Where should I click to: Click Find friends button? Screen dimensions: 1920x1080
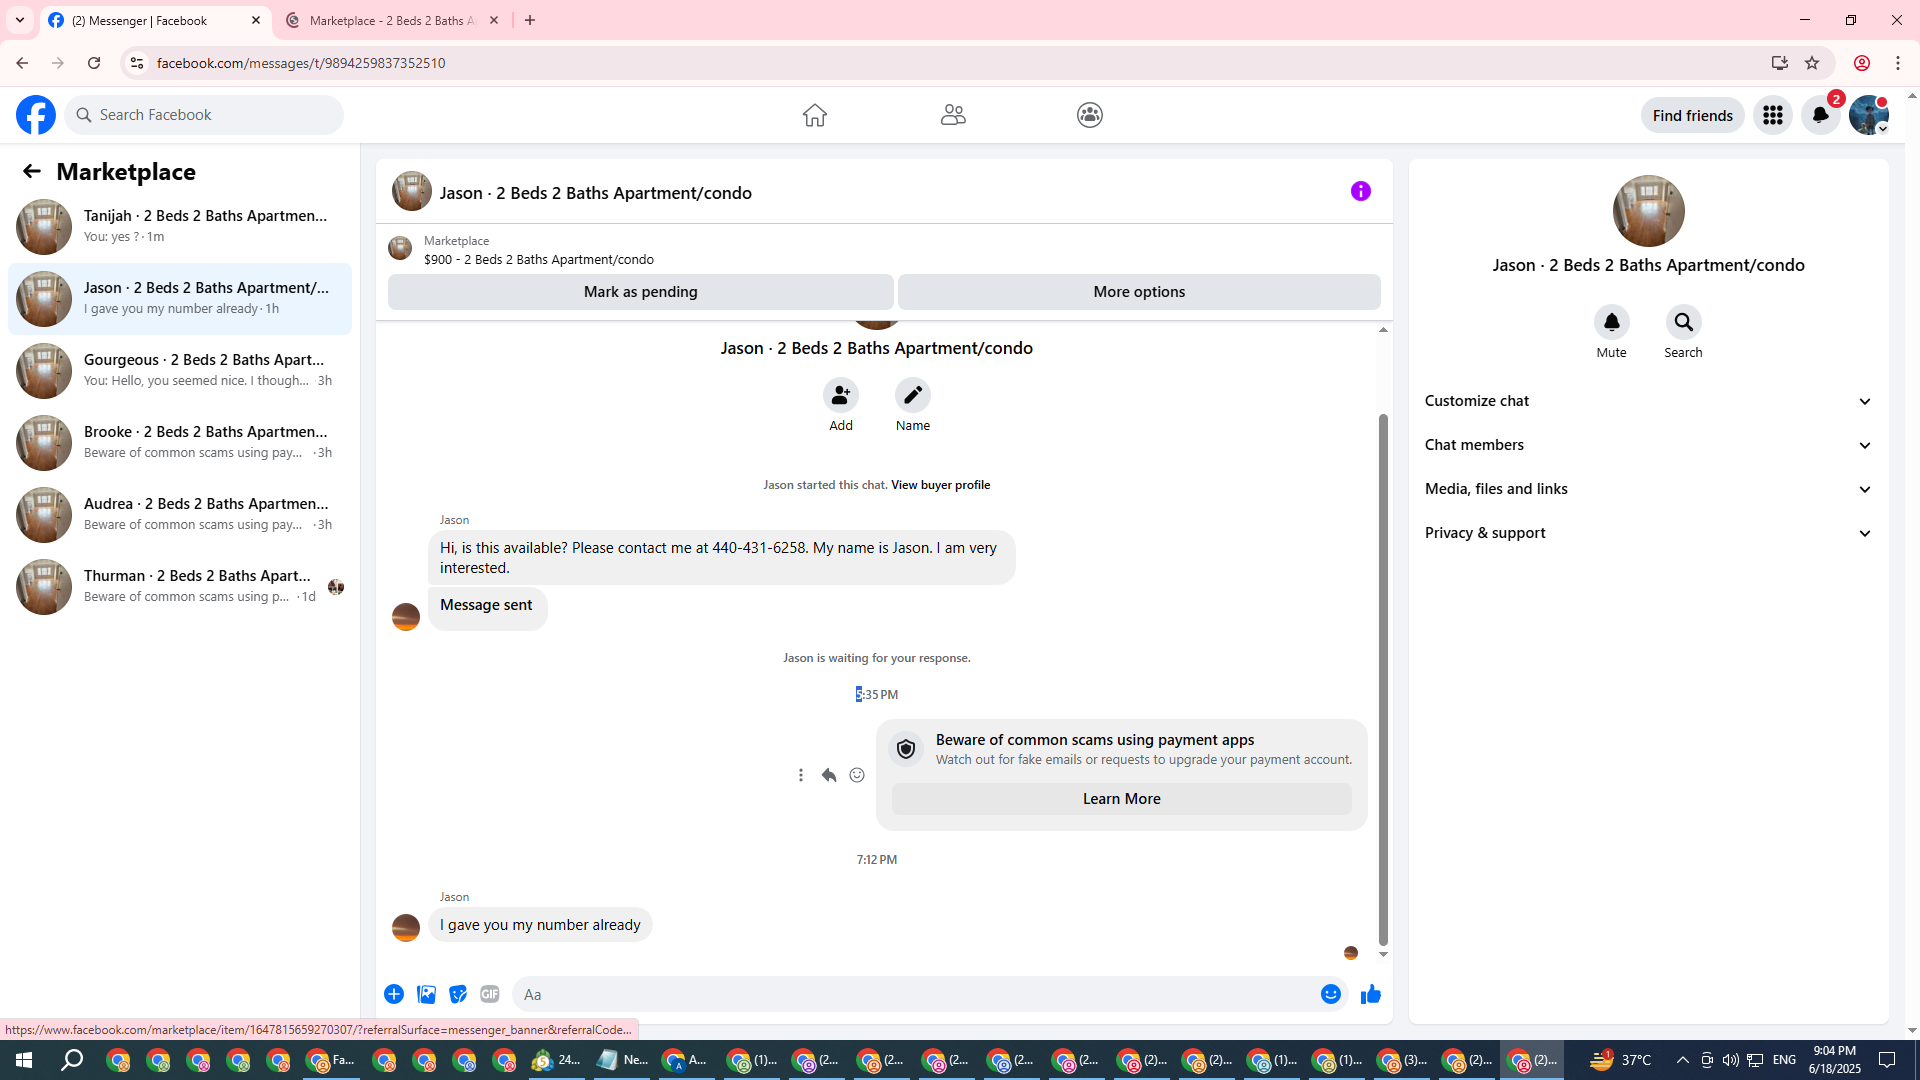point(1693,115)
